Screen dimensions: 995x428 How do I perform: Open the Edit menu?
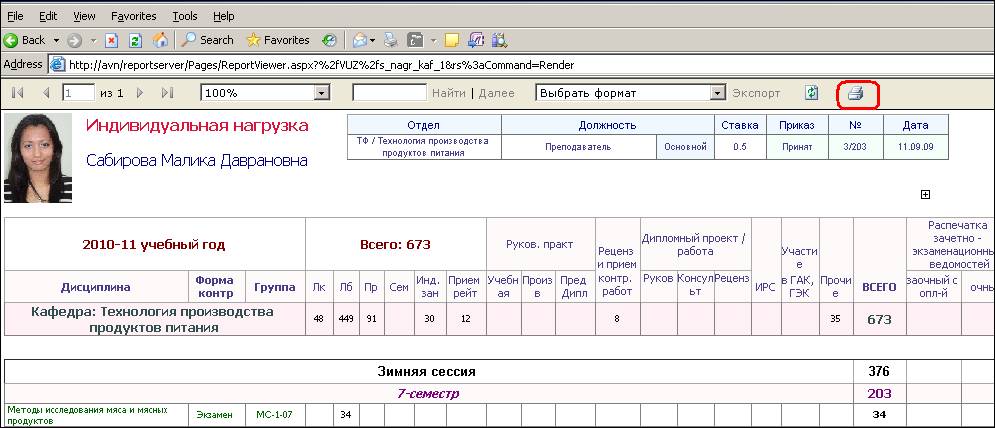pos(48,16)
